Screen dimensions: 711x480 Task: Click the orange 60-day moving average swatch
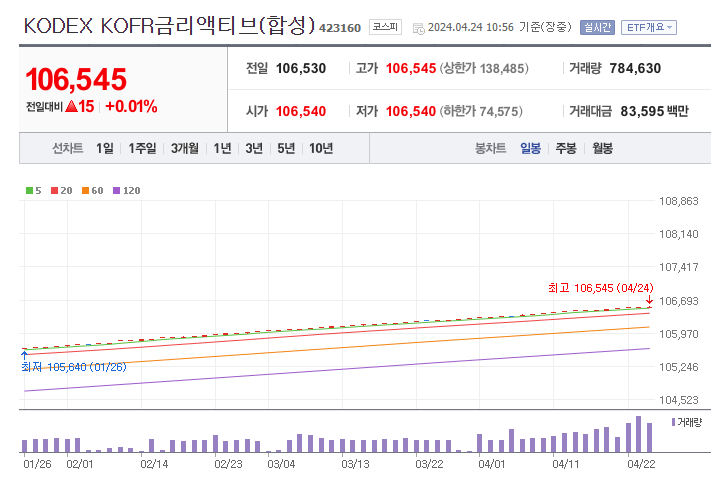coord(85,191)
